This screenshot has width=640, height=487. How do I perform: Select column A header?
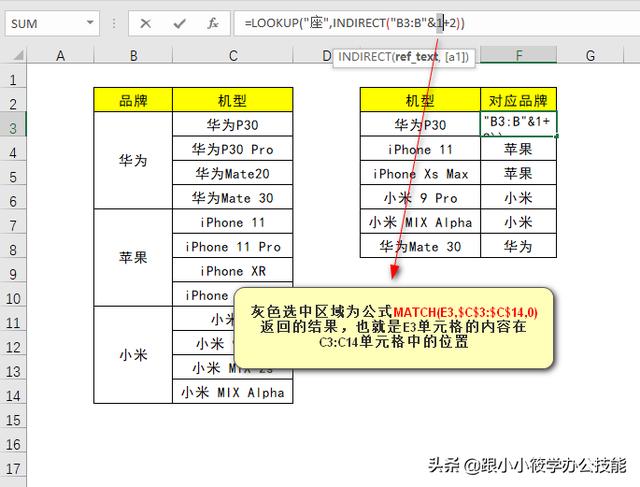coord(60,55)
